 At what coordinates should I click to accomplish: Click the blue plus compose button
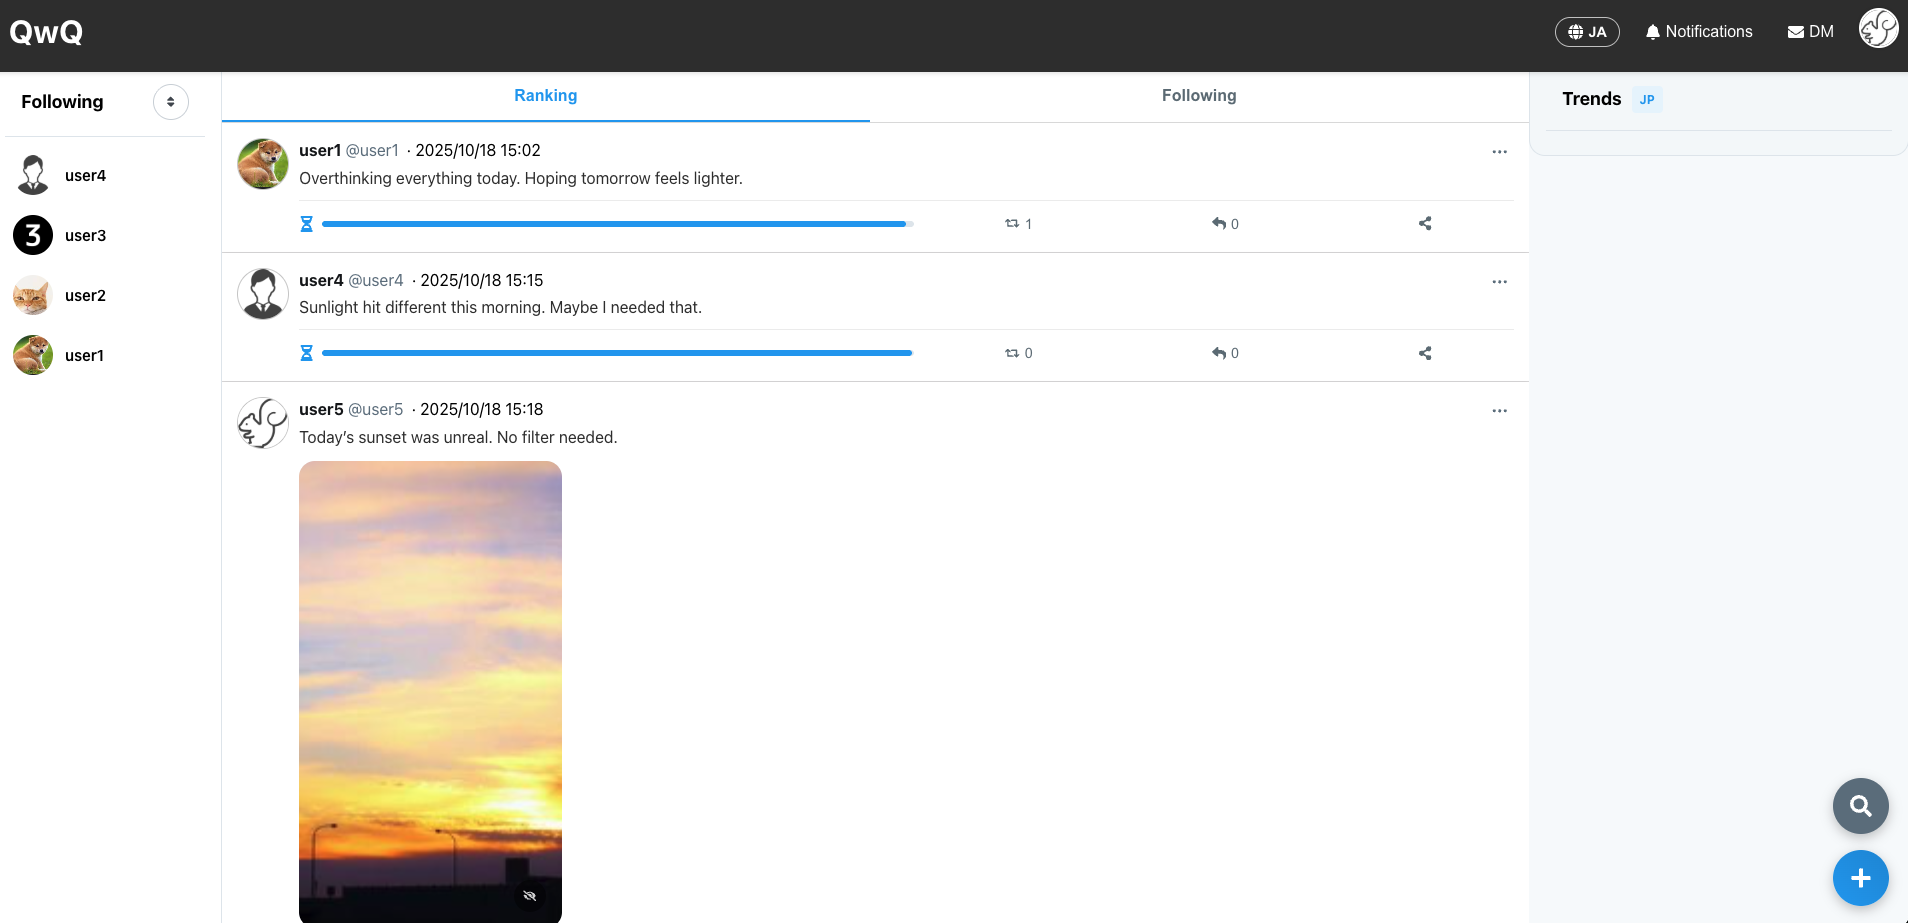[x=1860, y=878]
